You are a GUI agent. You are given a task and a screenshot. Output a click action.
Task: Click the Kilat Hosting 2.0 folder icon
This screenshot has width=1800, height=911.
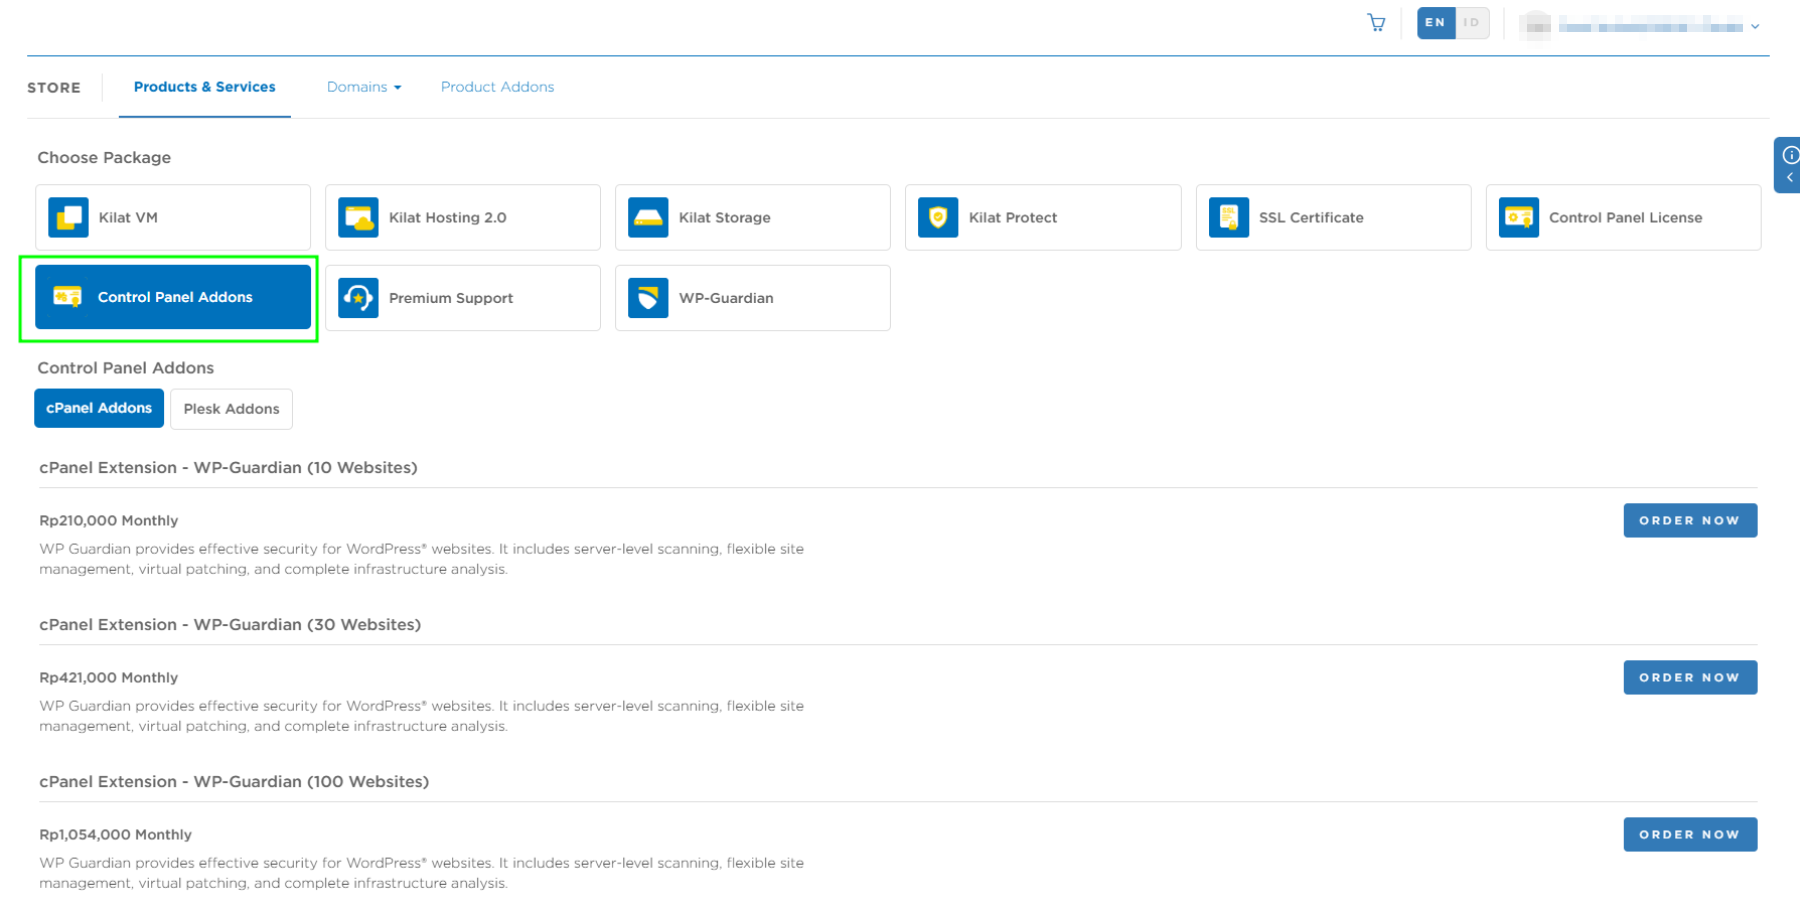tap(357, 217)
